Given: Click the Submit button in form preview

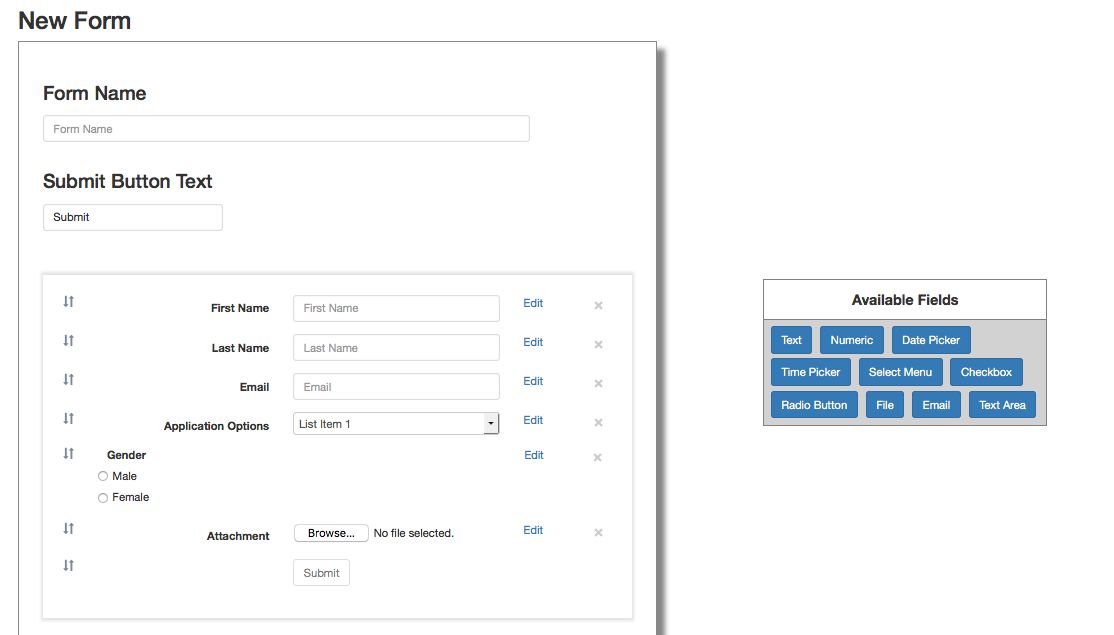Looking at the screenshot, I should click(321, 573).
